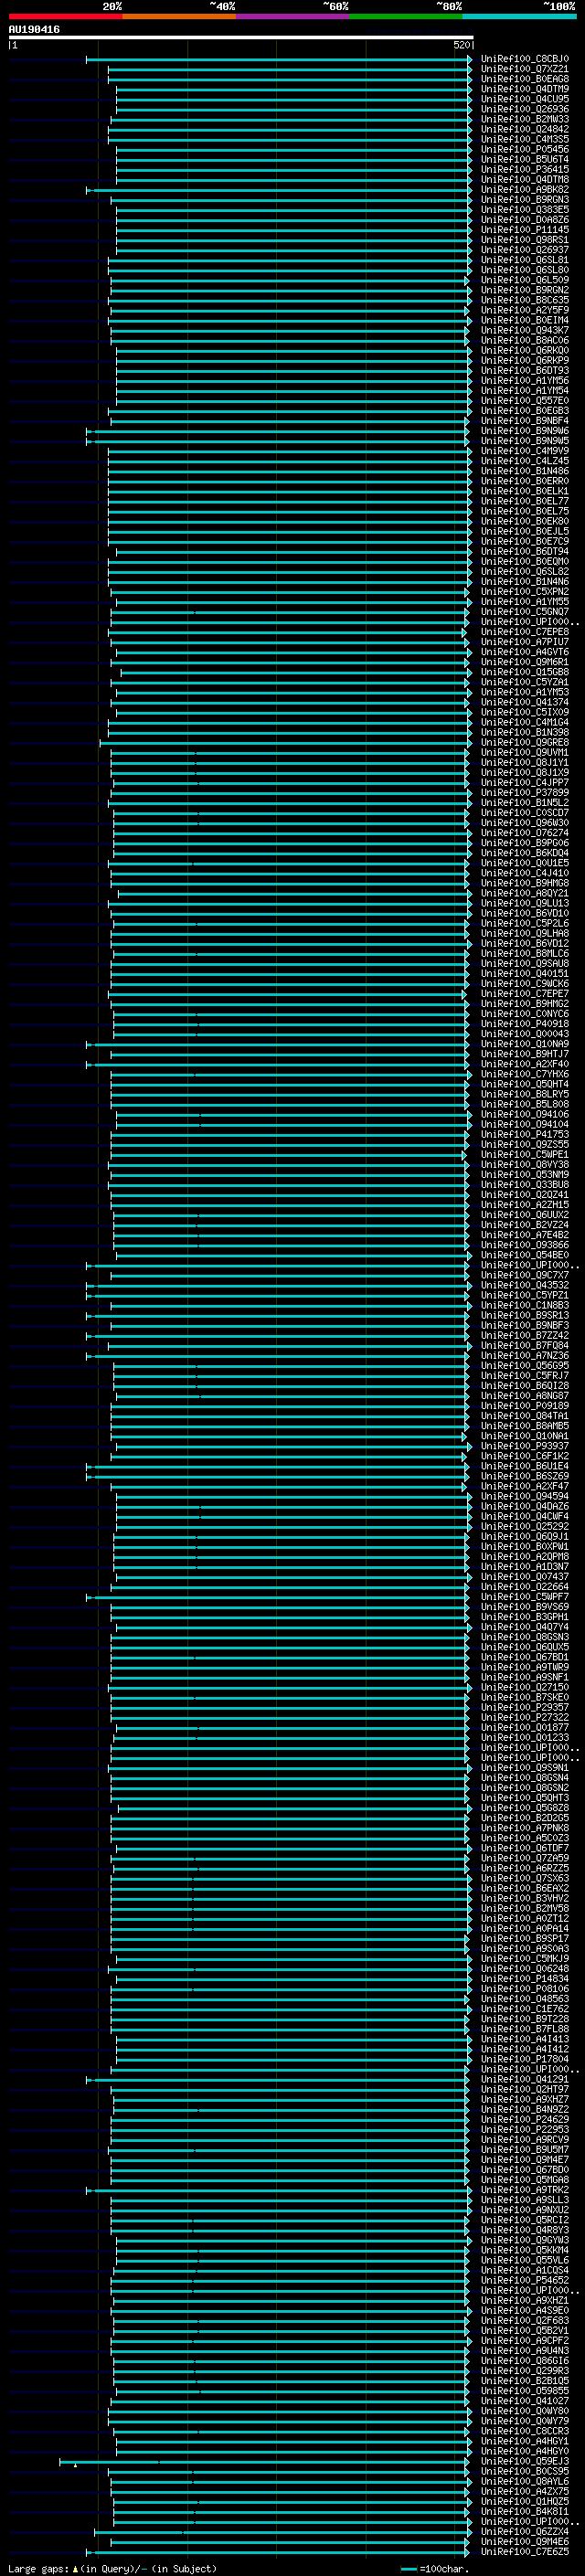Select label UniRef100_A1YM56
585x2576 pixels.
[x=525, y=381]
